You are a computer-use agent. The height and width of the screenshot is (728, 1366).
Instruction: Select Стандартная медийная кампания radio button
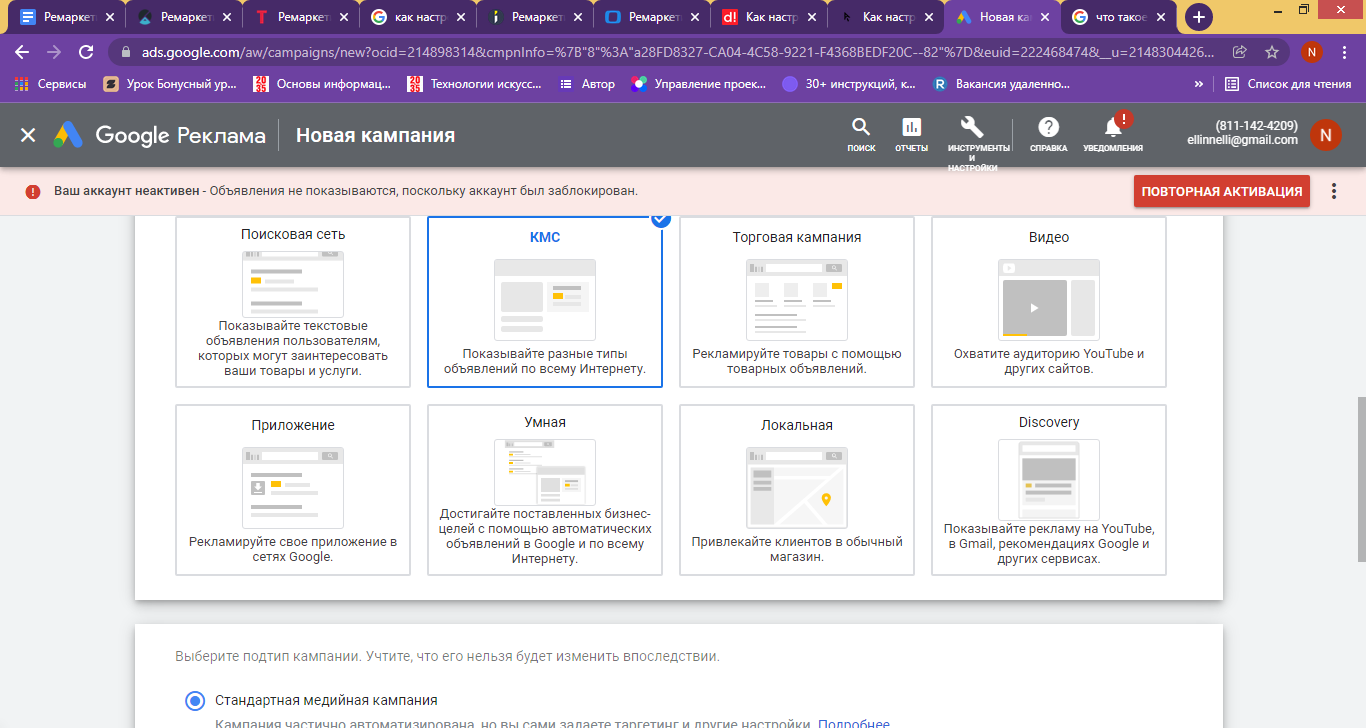click(195, 700)
